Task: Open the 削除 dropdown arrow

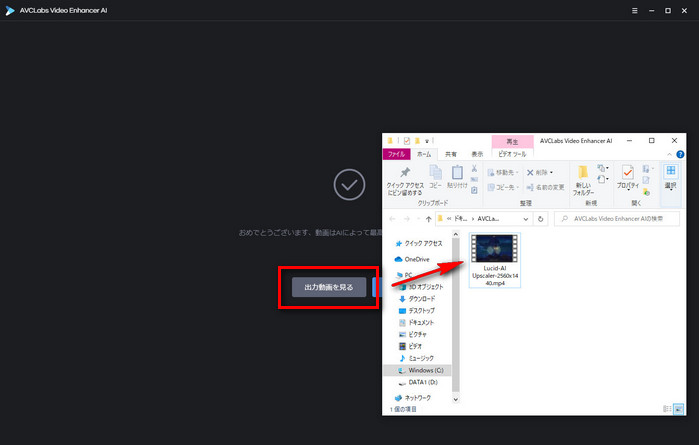Action: coord(551,173)
